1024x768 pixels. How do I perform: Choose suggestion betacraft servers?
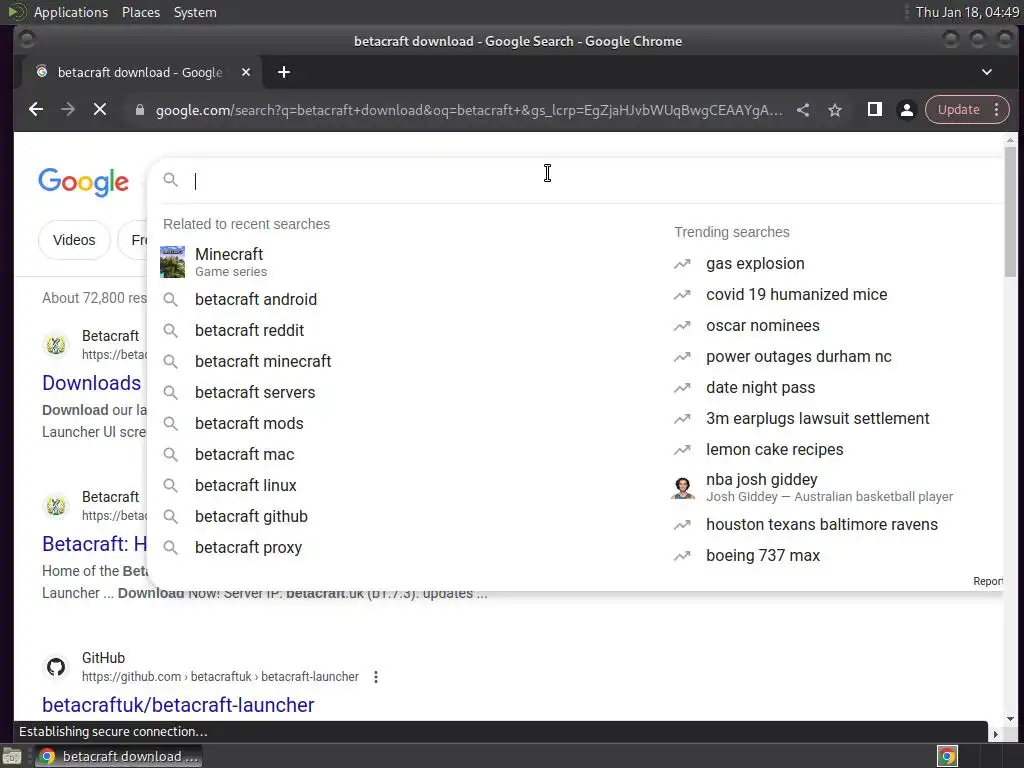[x=255, y=392]
